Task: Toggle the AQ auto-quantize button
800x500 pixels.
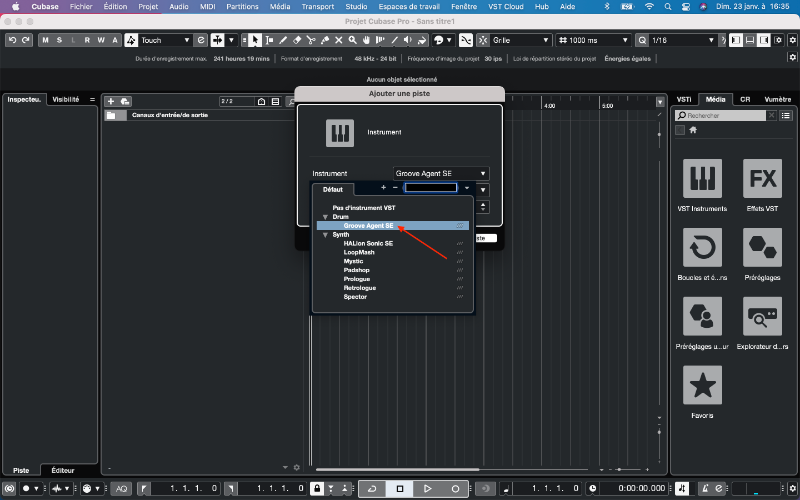Action: pyautogui.click(x=121, y=489)
